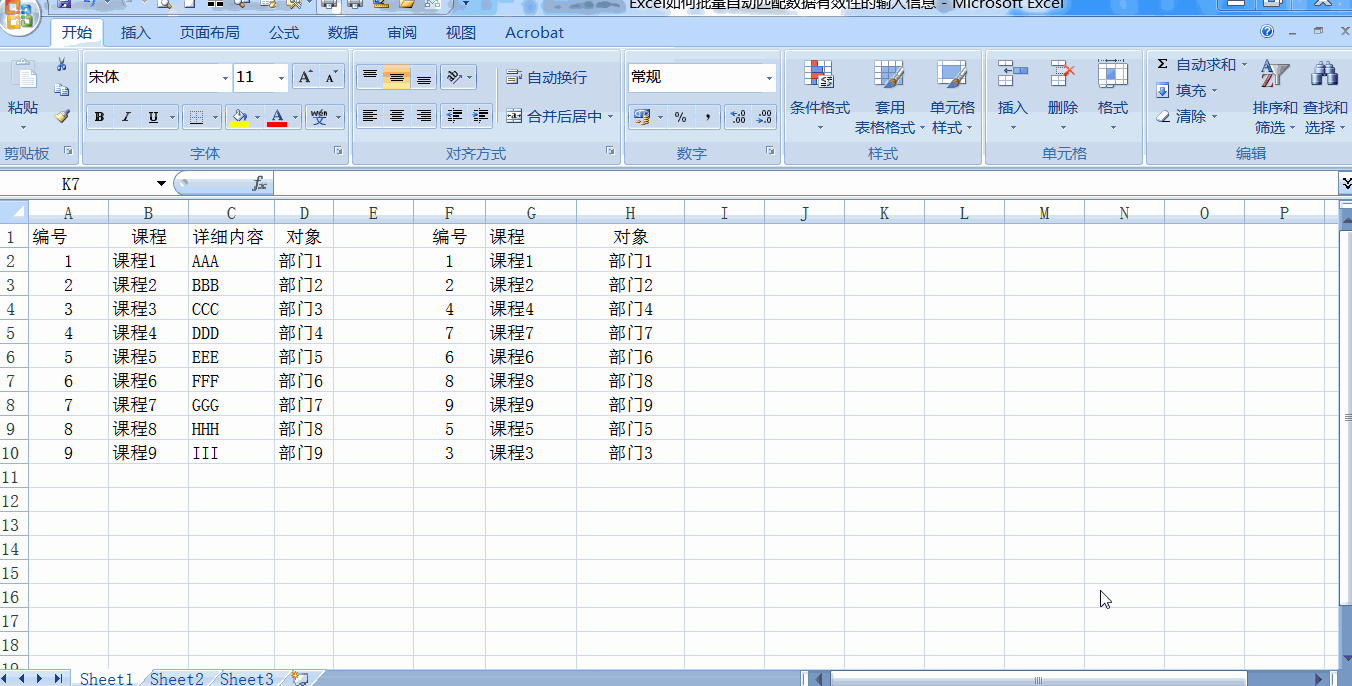Switch to the 视图 ribbon tab

pyautogui.click(x=461, y=33)
